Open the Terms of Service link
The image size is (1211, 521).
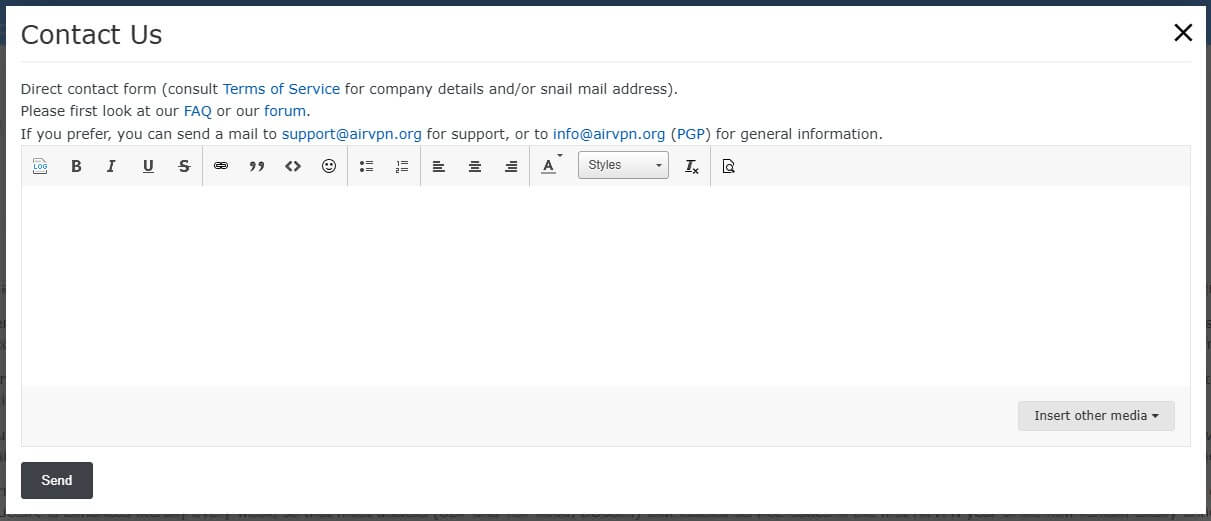[281, 89]
